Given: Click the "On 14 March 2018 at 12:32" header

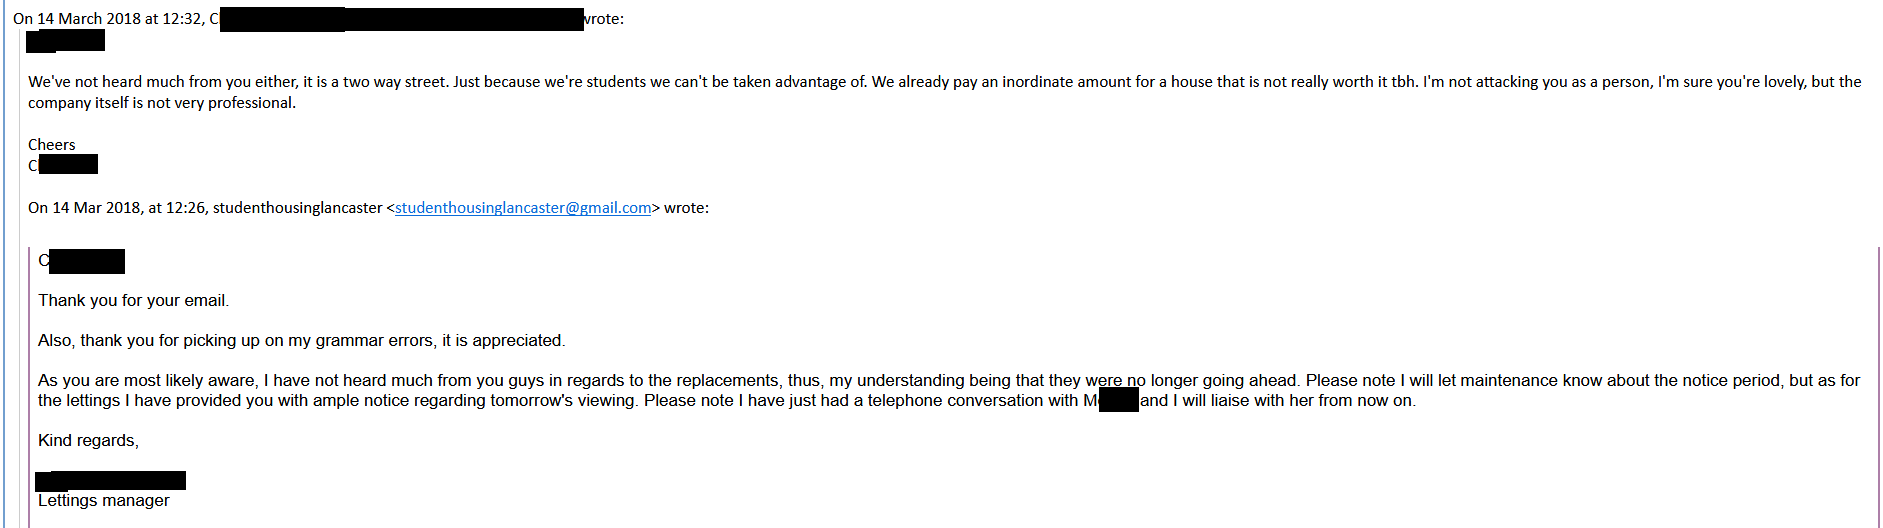Looking at the screenshot, I should coord(108,19).
